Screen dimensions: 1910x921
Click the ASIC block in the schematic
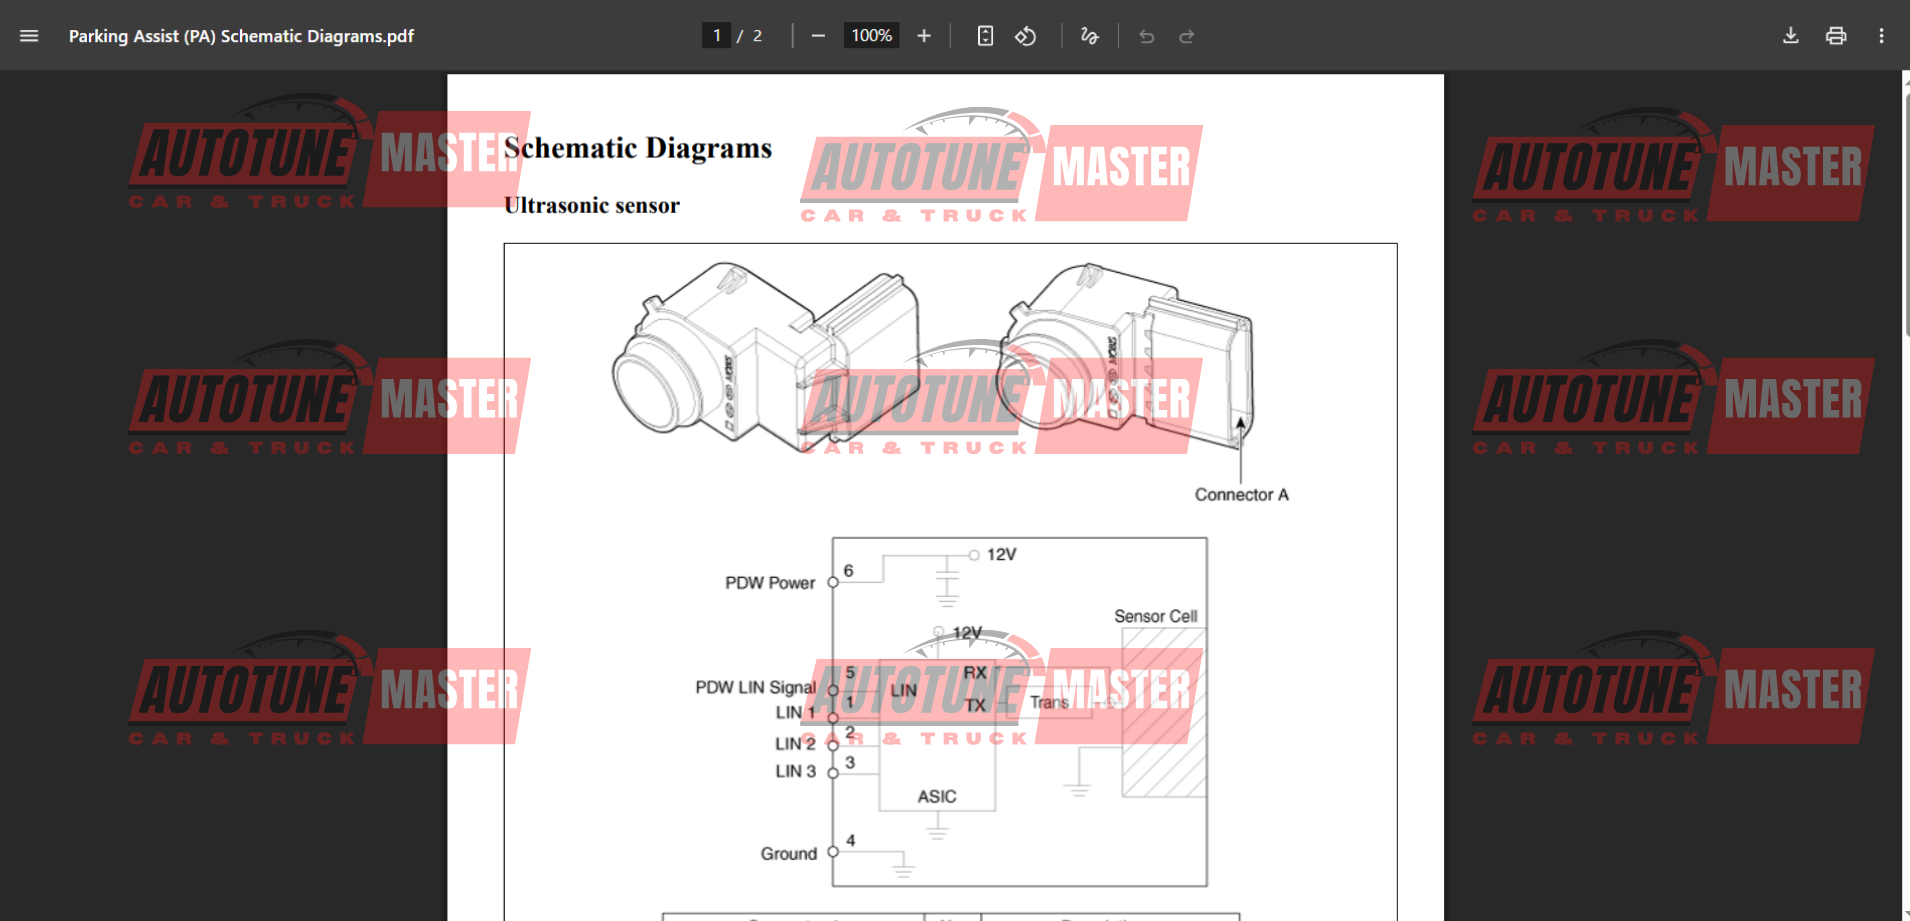[937, 796]
